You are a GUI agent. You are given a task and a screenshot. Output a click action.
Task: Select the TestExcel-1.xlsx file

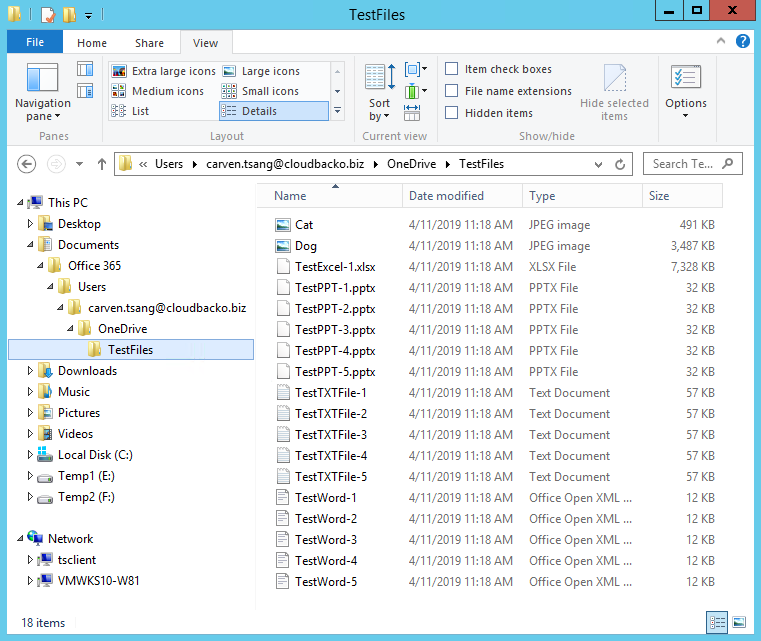pos(335,267)
